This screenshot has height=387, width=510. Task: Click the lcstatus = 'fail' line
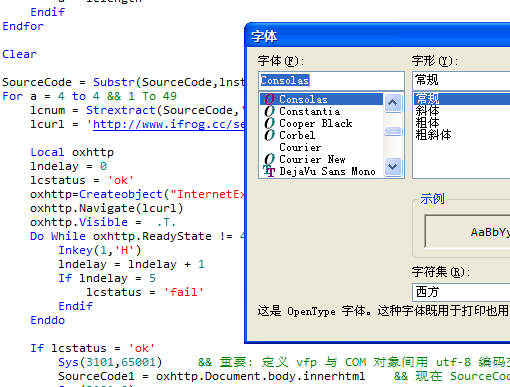point(145,292)
